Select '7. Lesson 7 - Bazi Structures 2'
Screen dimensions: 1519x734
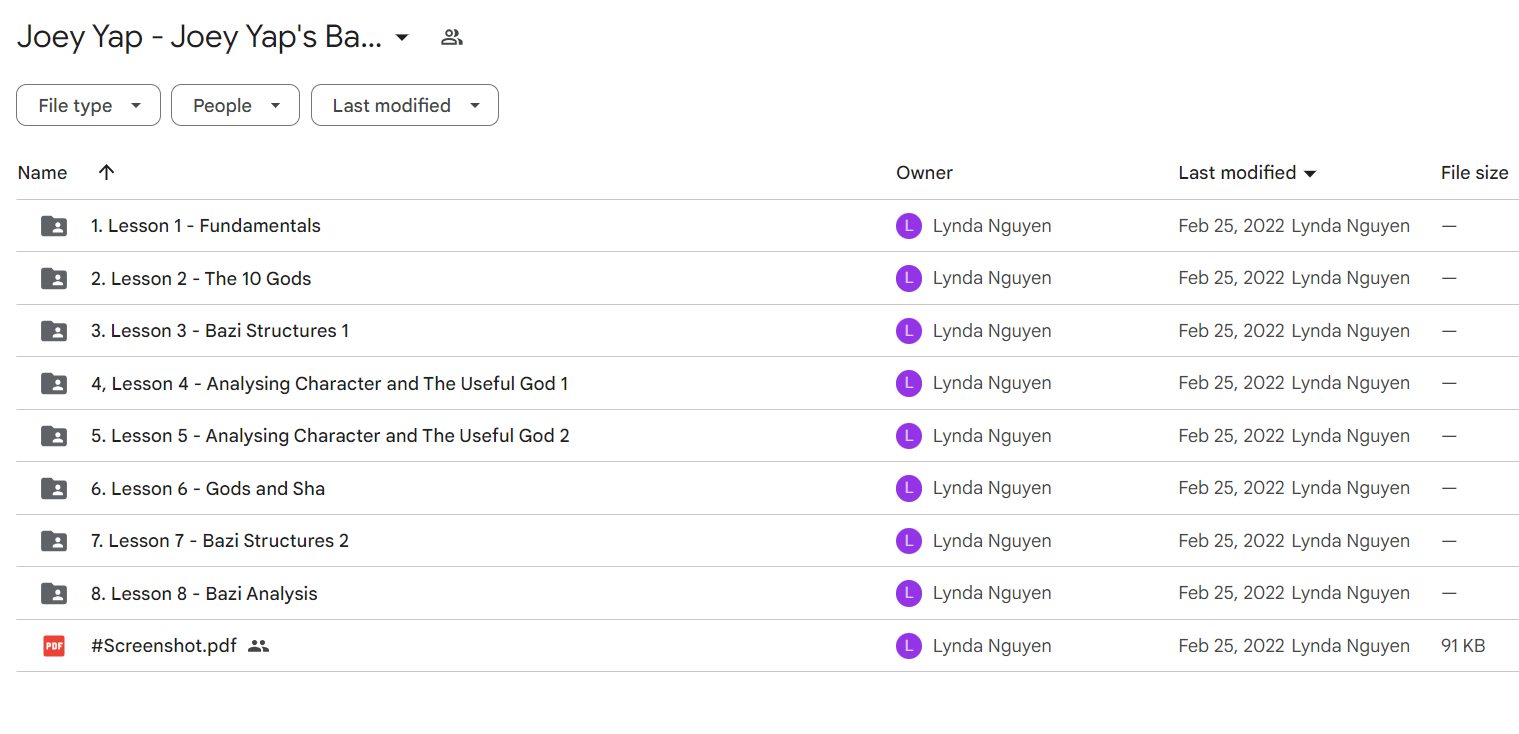point(220,541)
